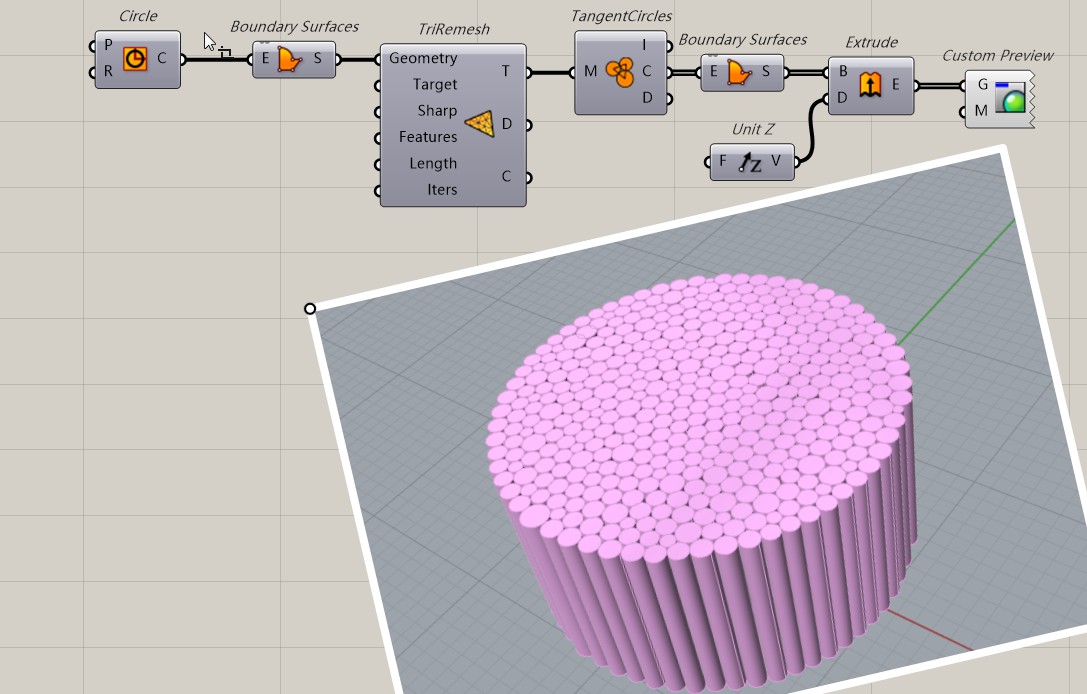Image resolution: width=1087 pixels, height=694 pixels.
Task: Click the sketch image corner grip handle
Action: [310, 309]
